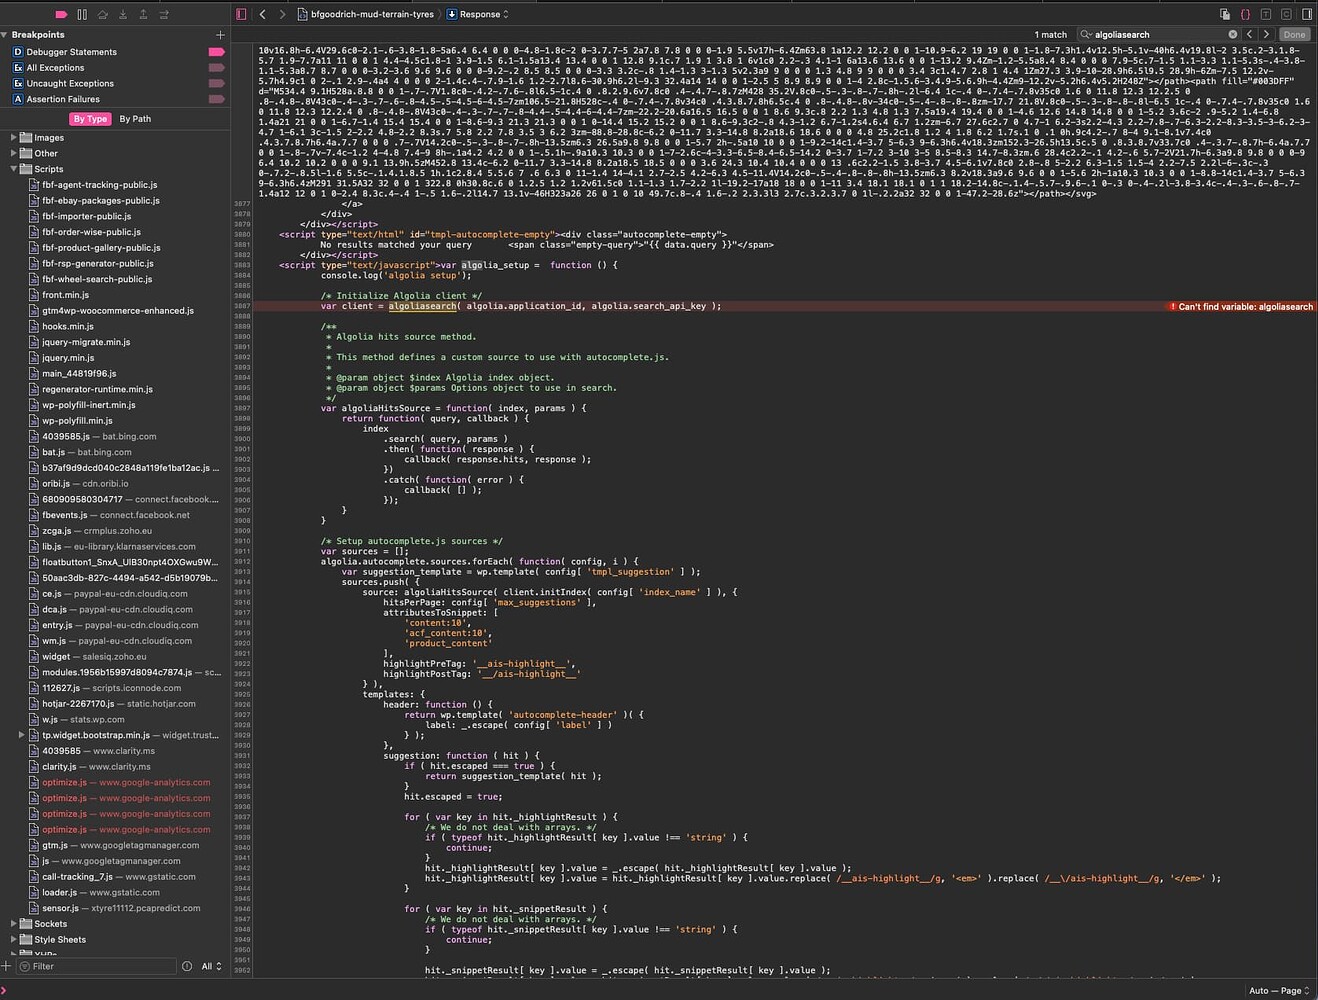Toggle the type annotations T icon
Viewport: 1318px width, 1000px height.
click(x=1266, y=14)
